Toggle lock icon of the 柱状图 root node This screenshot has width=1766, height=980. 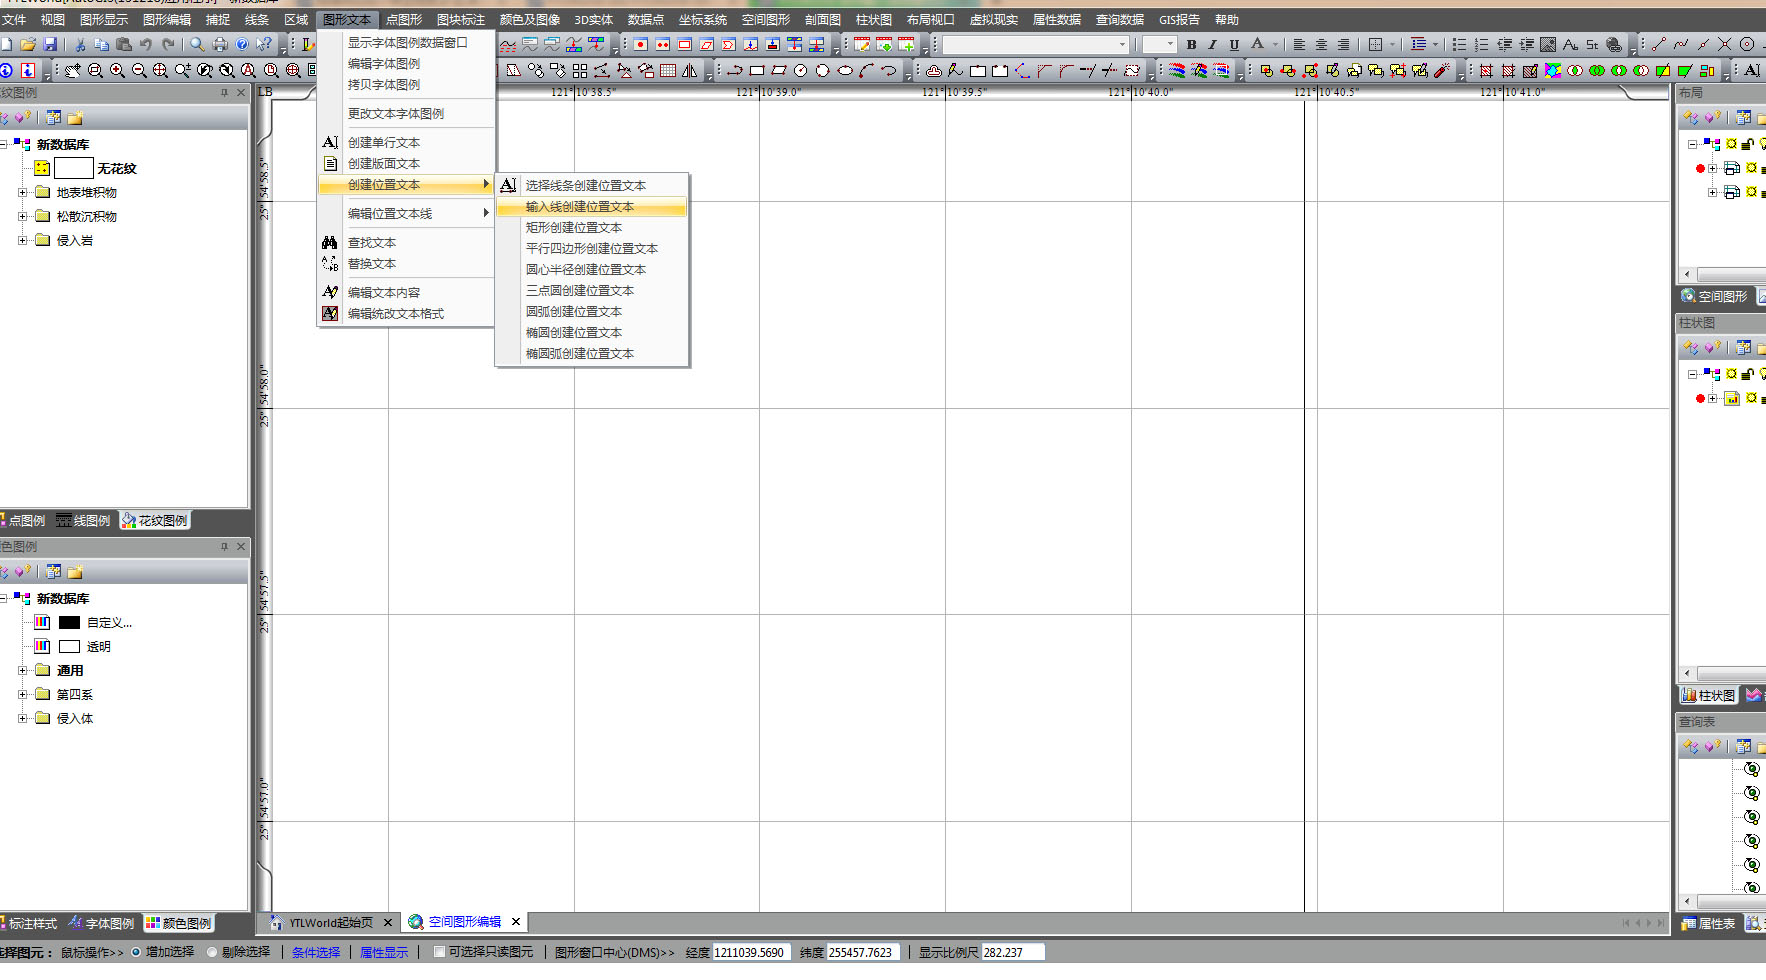(1748, 374)
